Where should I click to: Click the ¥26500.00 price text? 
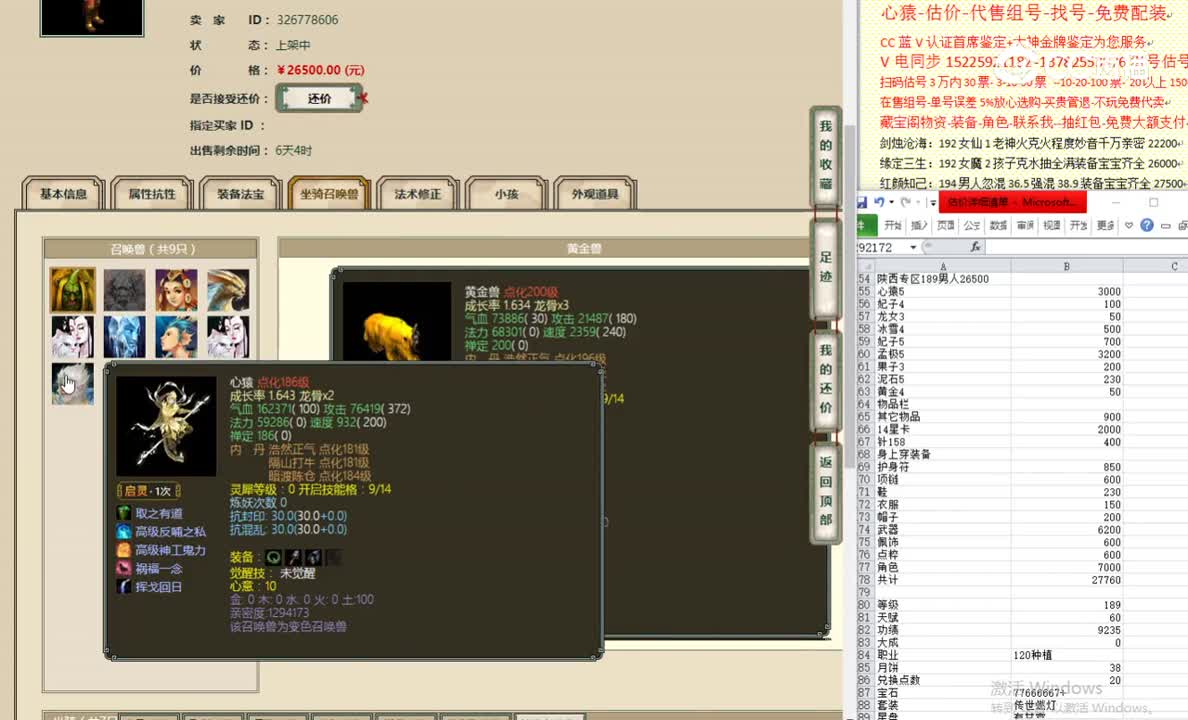[320, 70]
